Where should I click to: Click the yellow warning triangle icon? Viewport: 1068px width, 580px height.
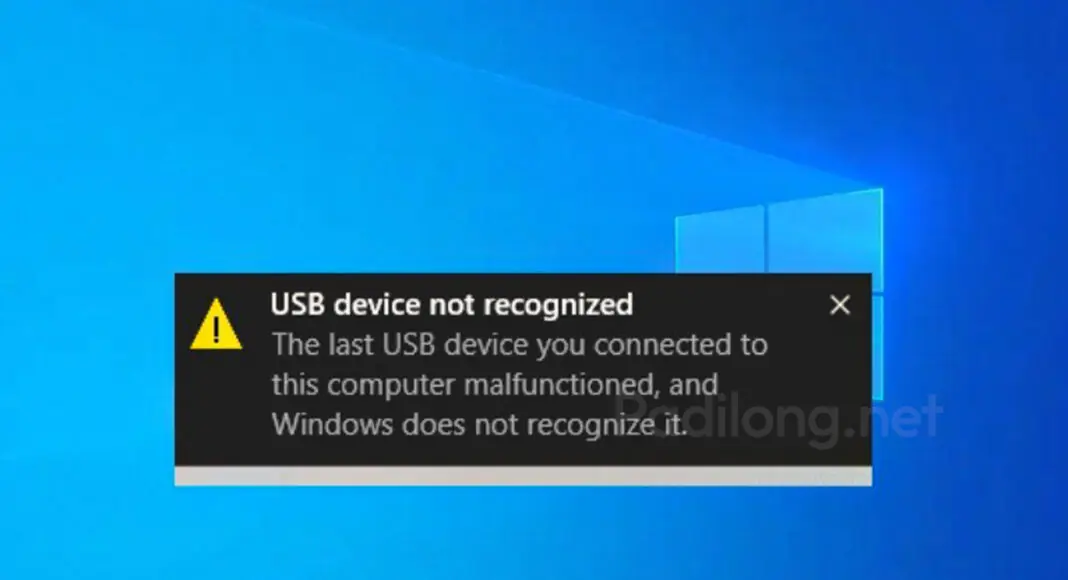coord(216,325)
